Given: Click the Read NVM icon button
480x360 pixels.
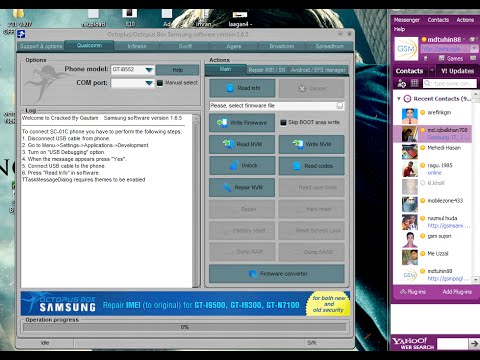Looking at the screenshot, I should point(242,144).
